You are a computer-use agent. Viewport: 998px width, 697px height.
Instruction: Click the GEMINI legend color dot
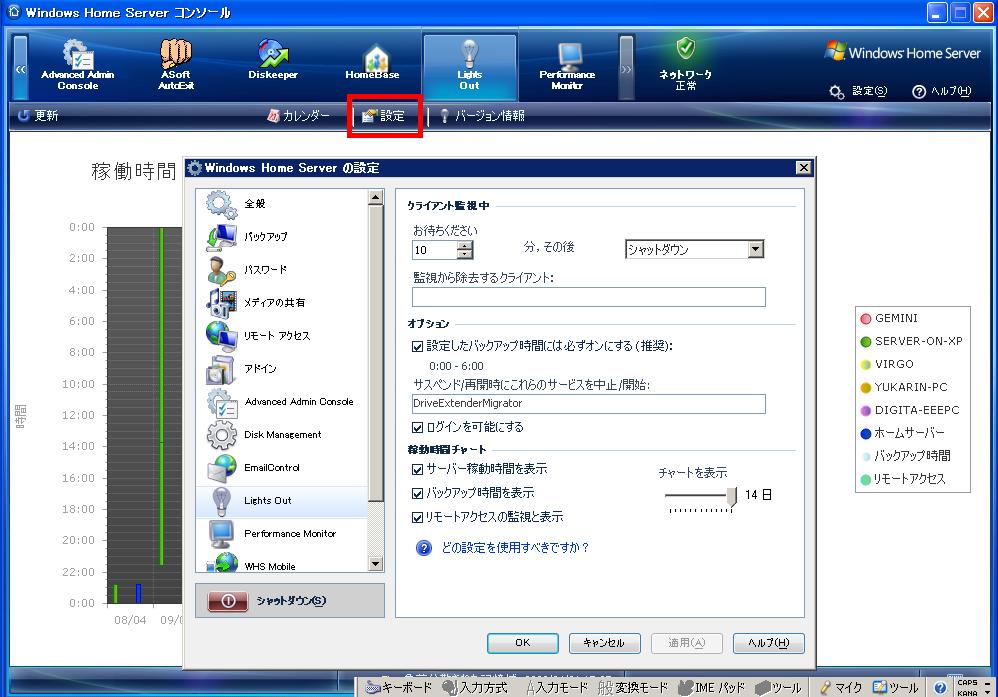coord(866,318)
